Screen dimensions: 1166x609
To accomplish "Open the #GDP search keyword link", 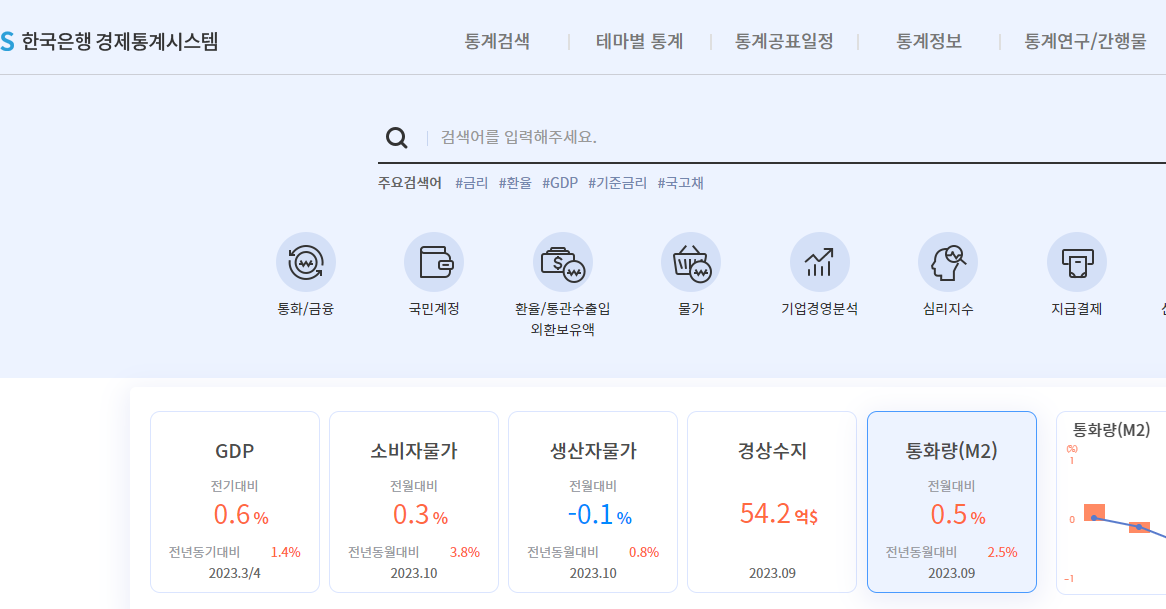I will click(558, 184).
